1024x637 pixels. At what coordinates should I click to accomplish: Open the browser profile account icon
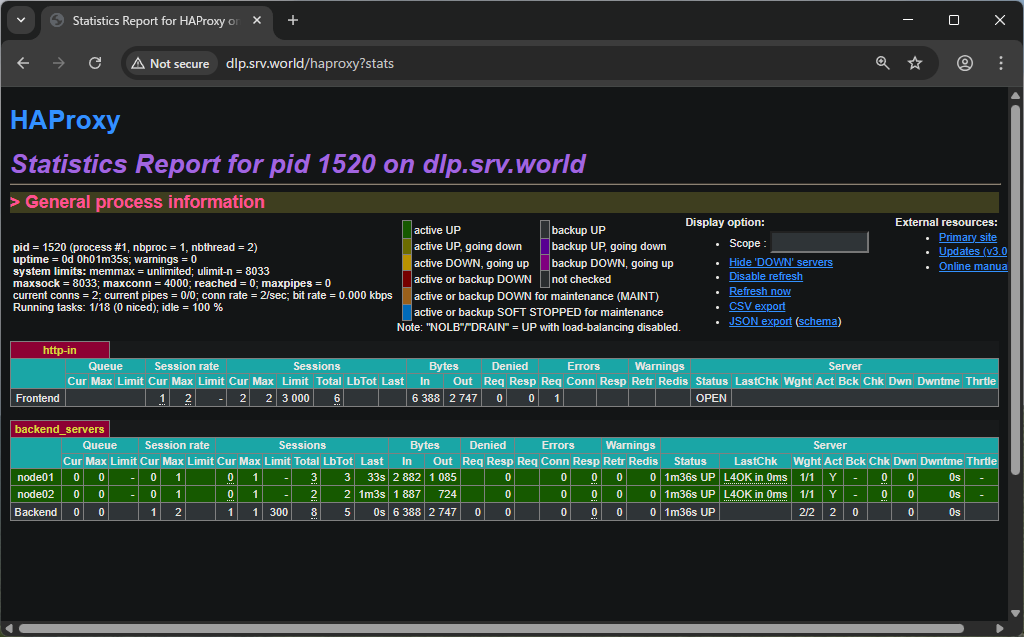(x=964, y=62)
